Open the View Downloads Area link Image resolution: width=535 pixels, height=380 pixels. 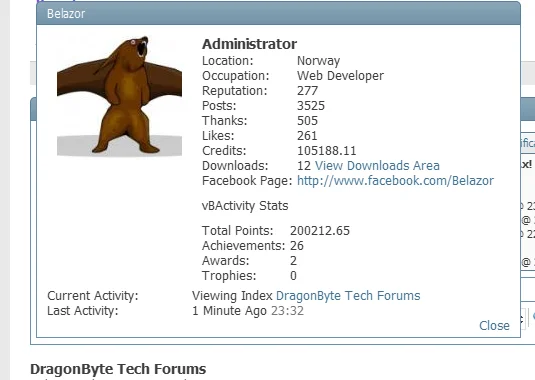(377, 166)
